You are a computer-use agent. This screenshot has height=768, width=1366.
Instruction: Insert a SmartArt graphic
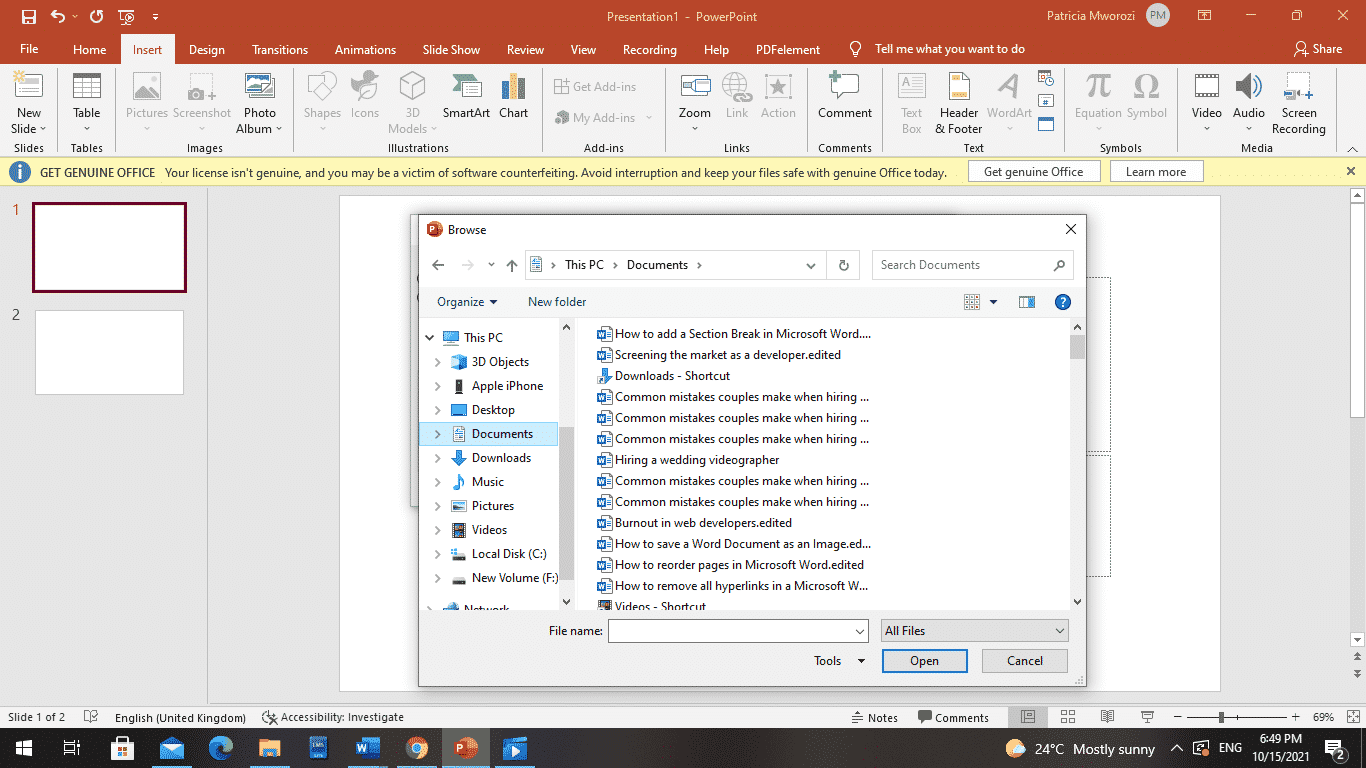tap(465, 95)
